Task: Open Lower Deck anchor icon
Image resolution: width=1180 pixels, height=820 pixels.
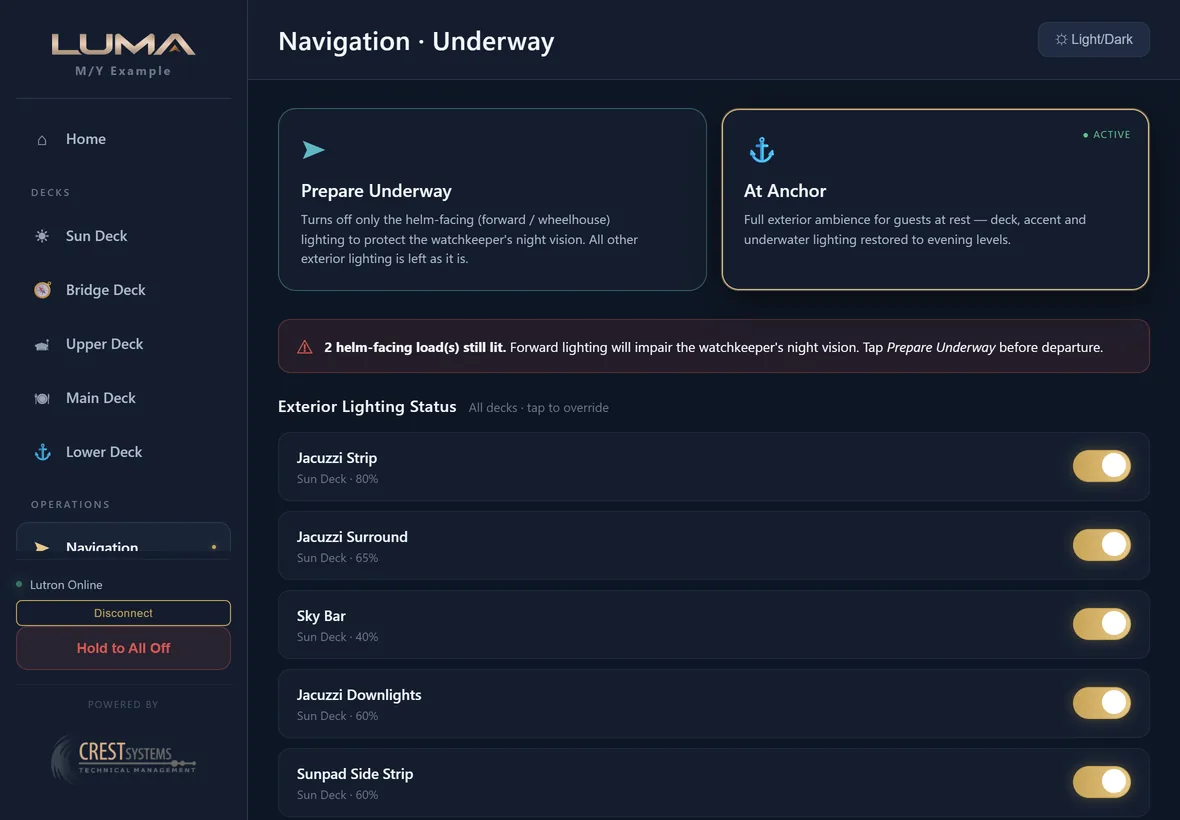Action: [x=42, y=452]
